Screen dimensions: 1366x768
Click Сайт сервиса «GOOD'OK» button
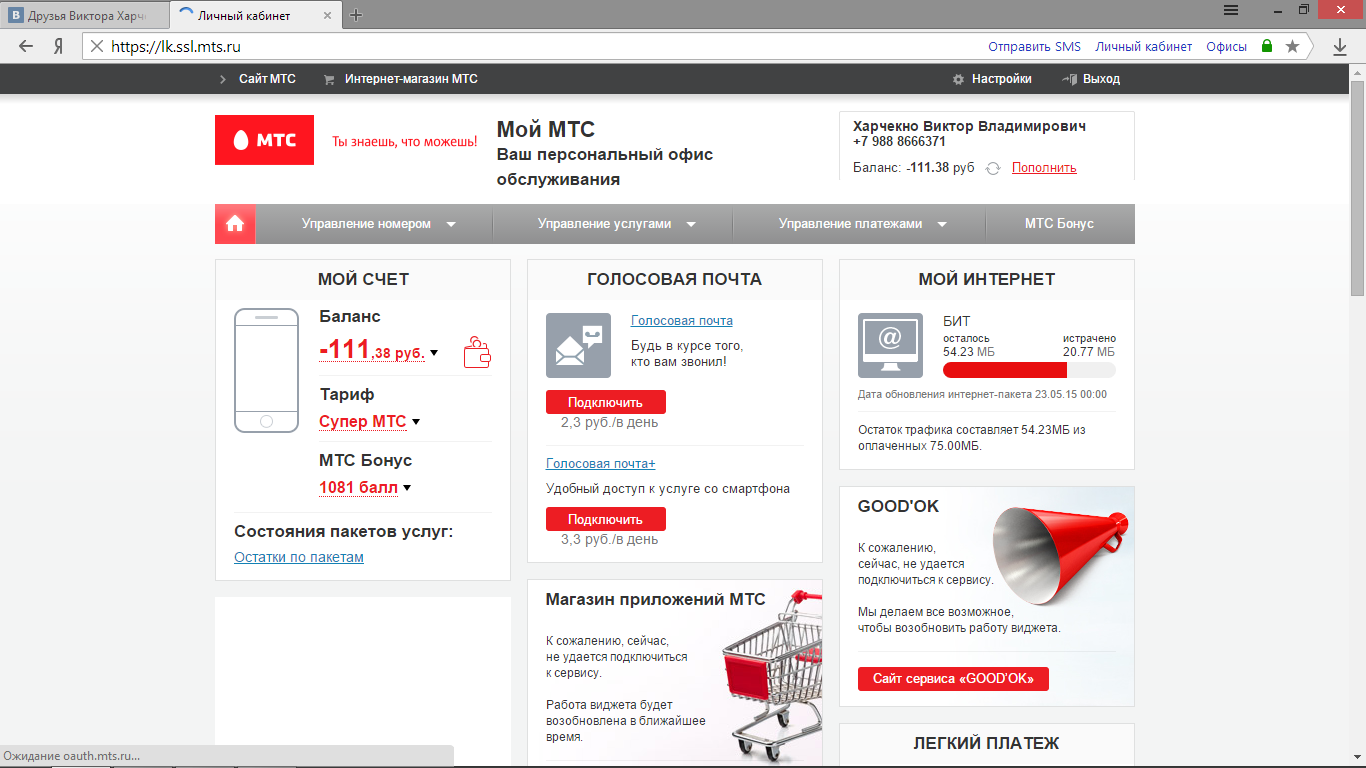(953, 679)
